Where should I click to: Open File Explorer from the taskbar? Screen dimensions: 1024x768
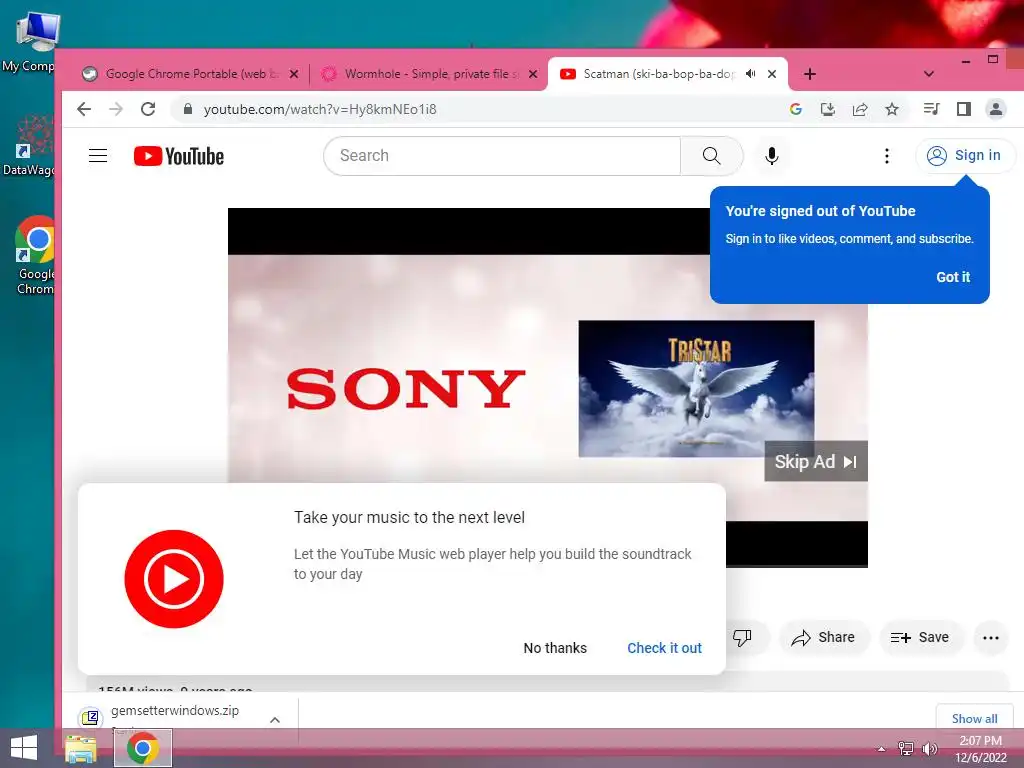pos(81,748)
